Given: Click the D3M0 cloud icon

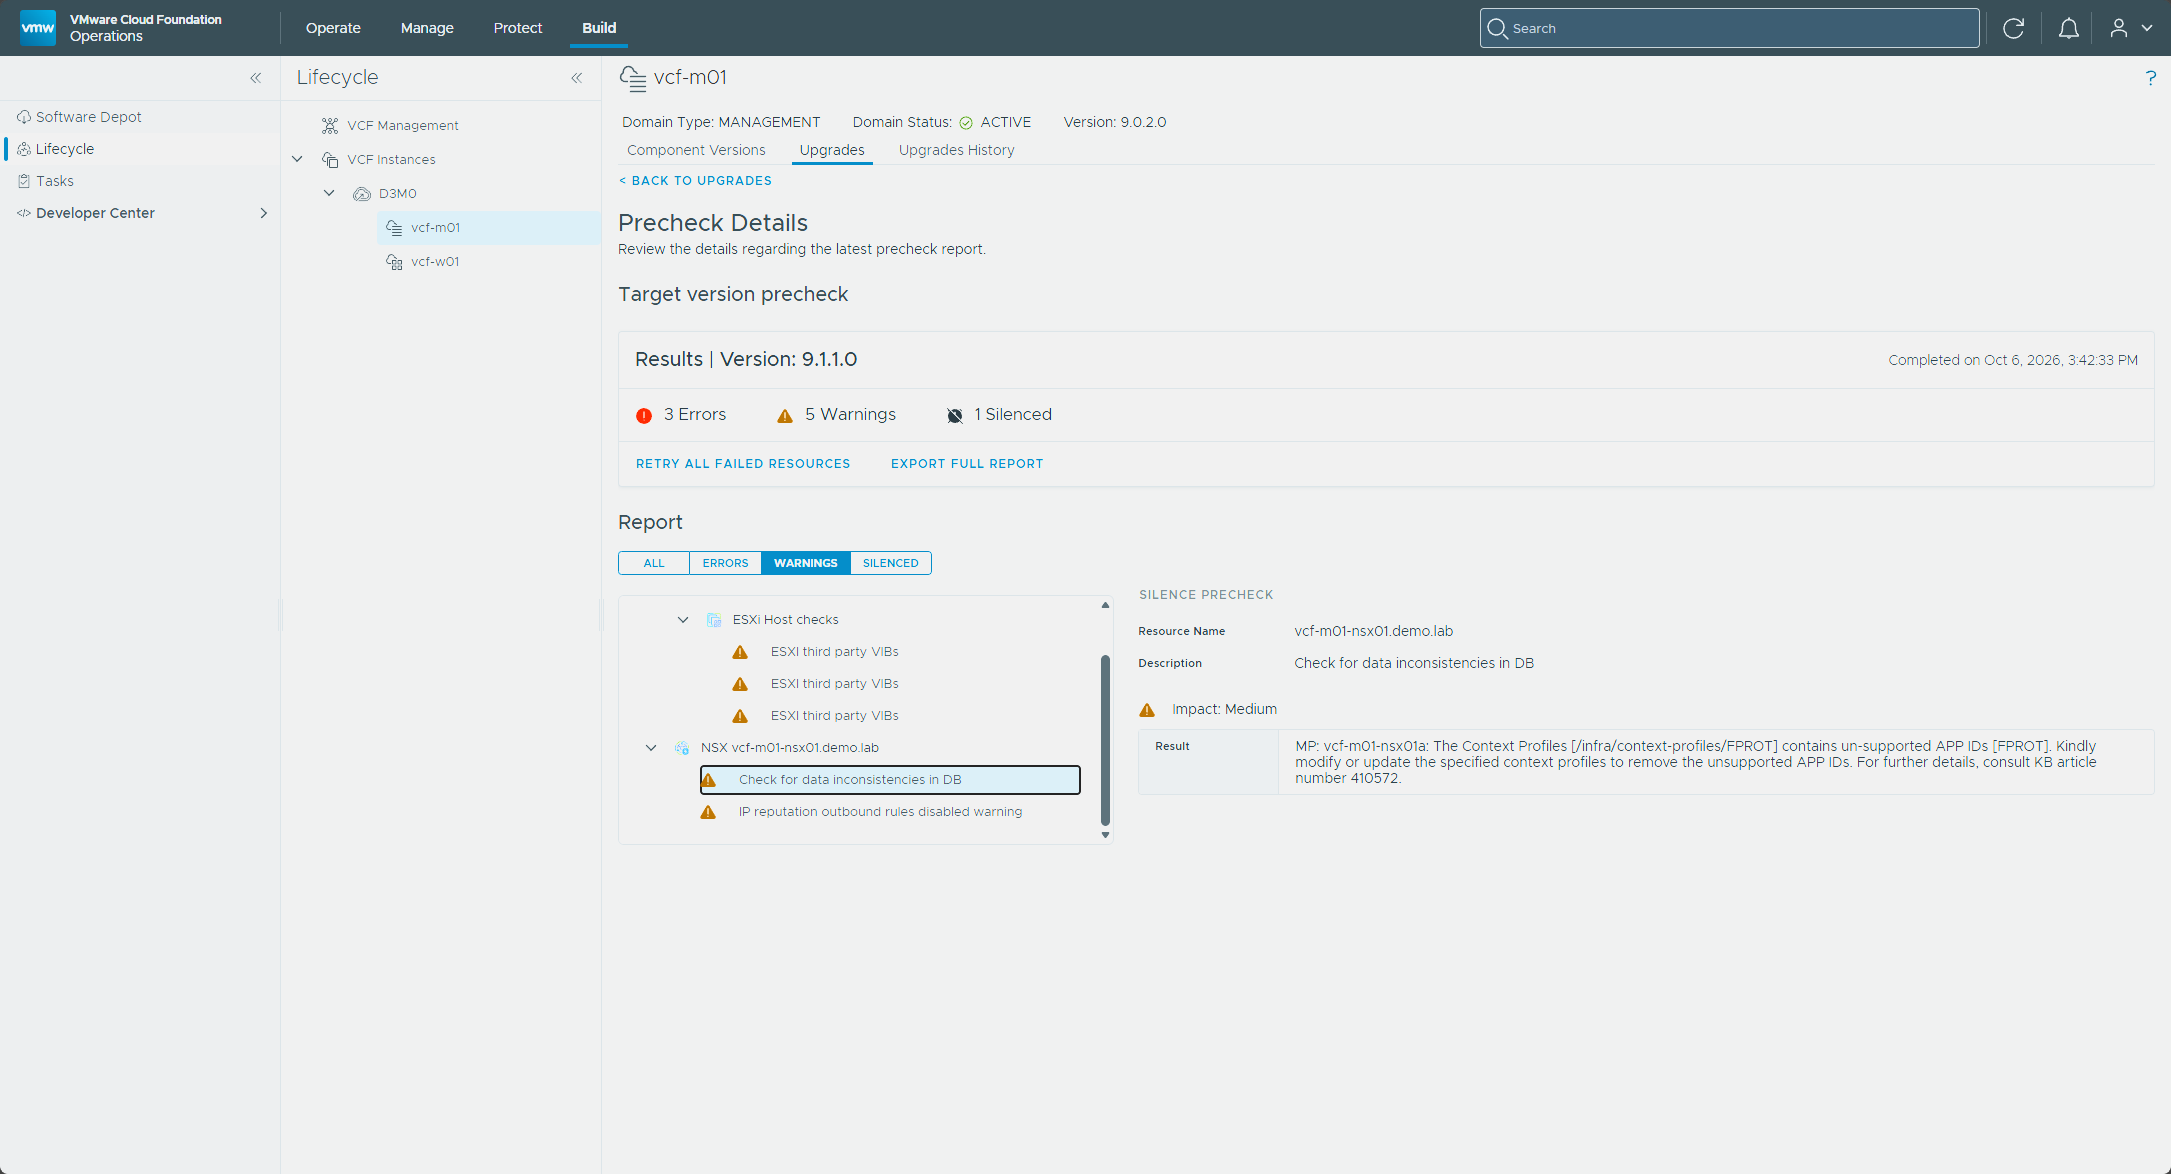Looking at the screenshot, I should point(362,193).
